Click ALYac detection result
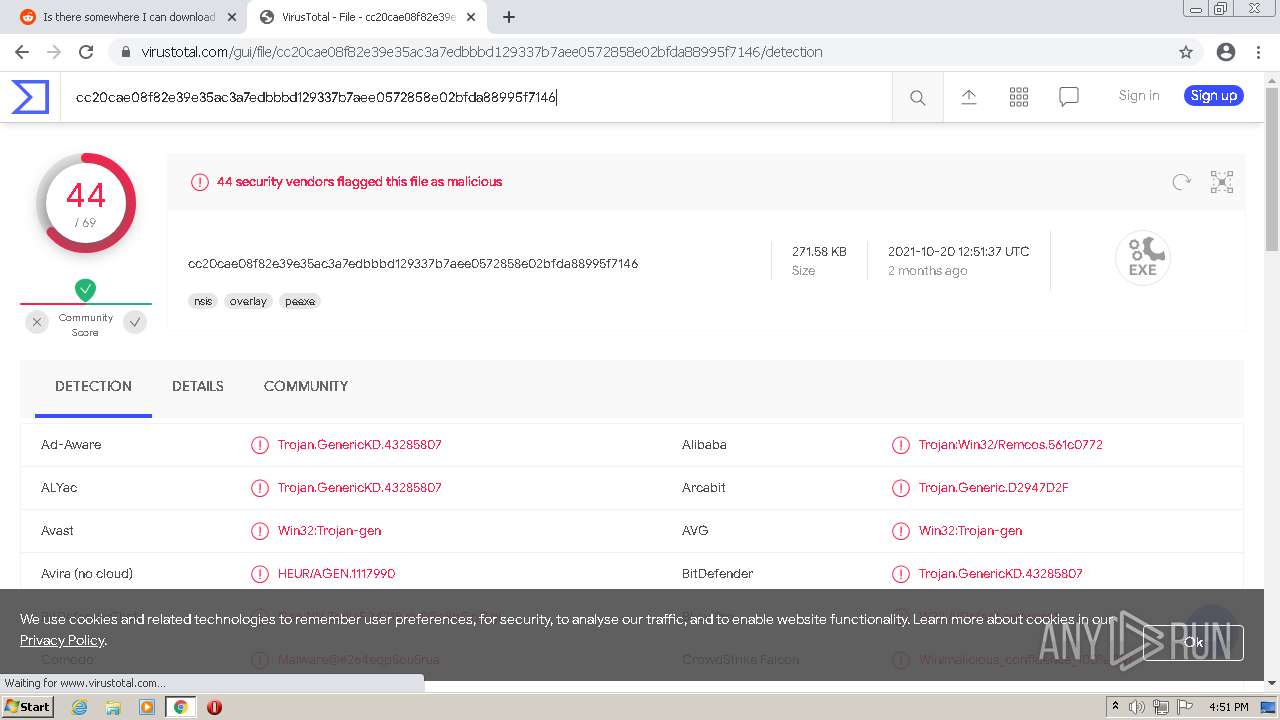 (360, 488)
